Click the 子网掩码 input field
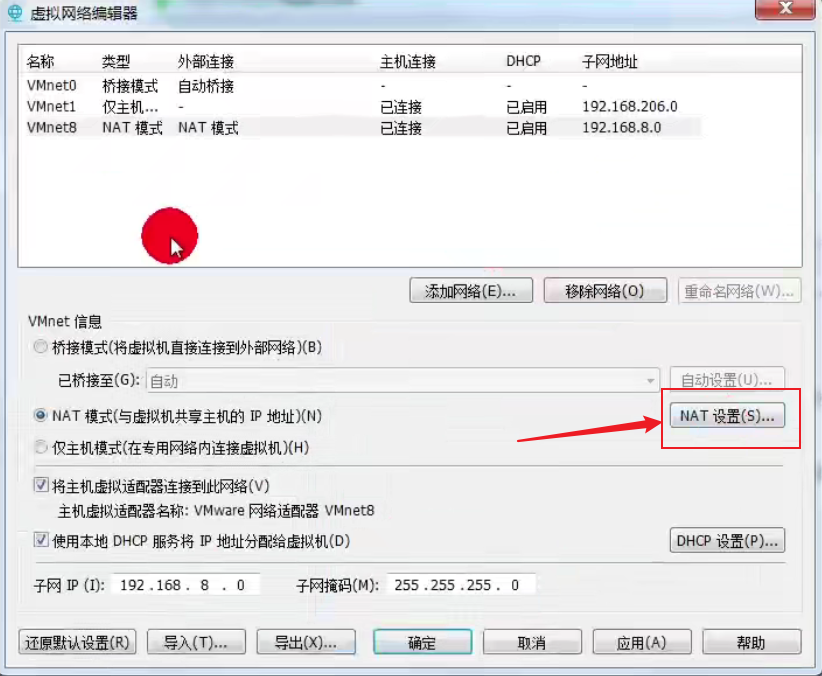Viewport: 822px width, 676px height. [461, 585]
